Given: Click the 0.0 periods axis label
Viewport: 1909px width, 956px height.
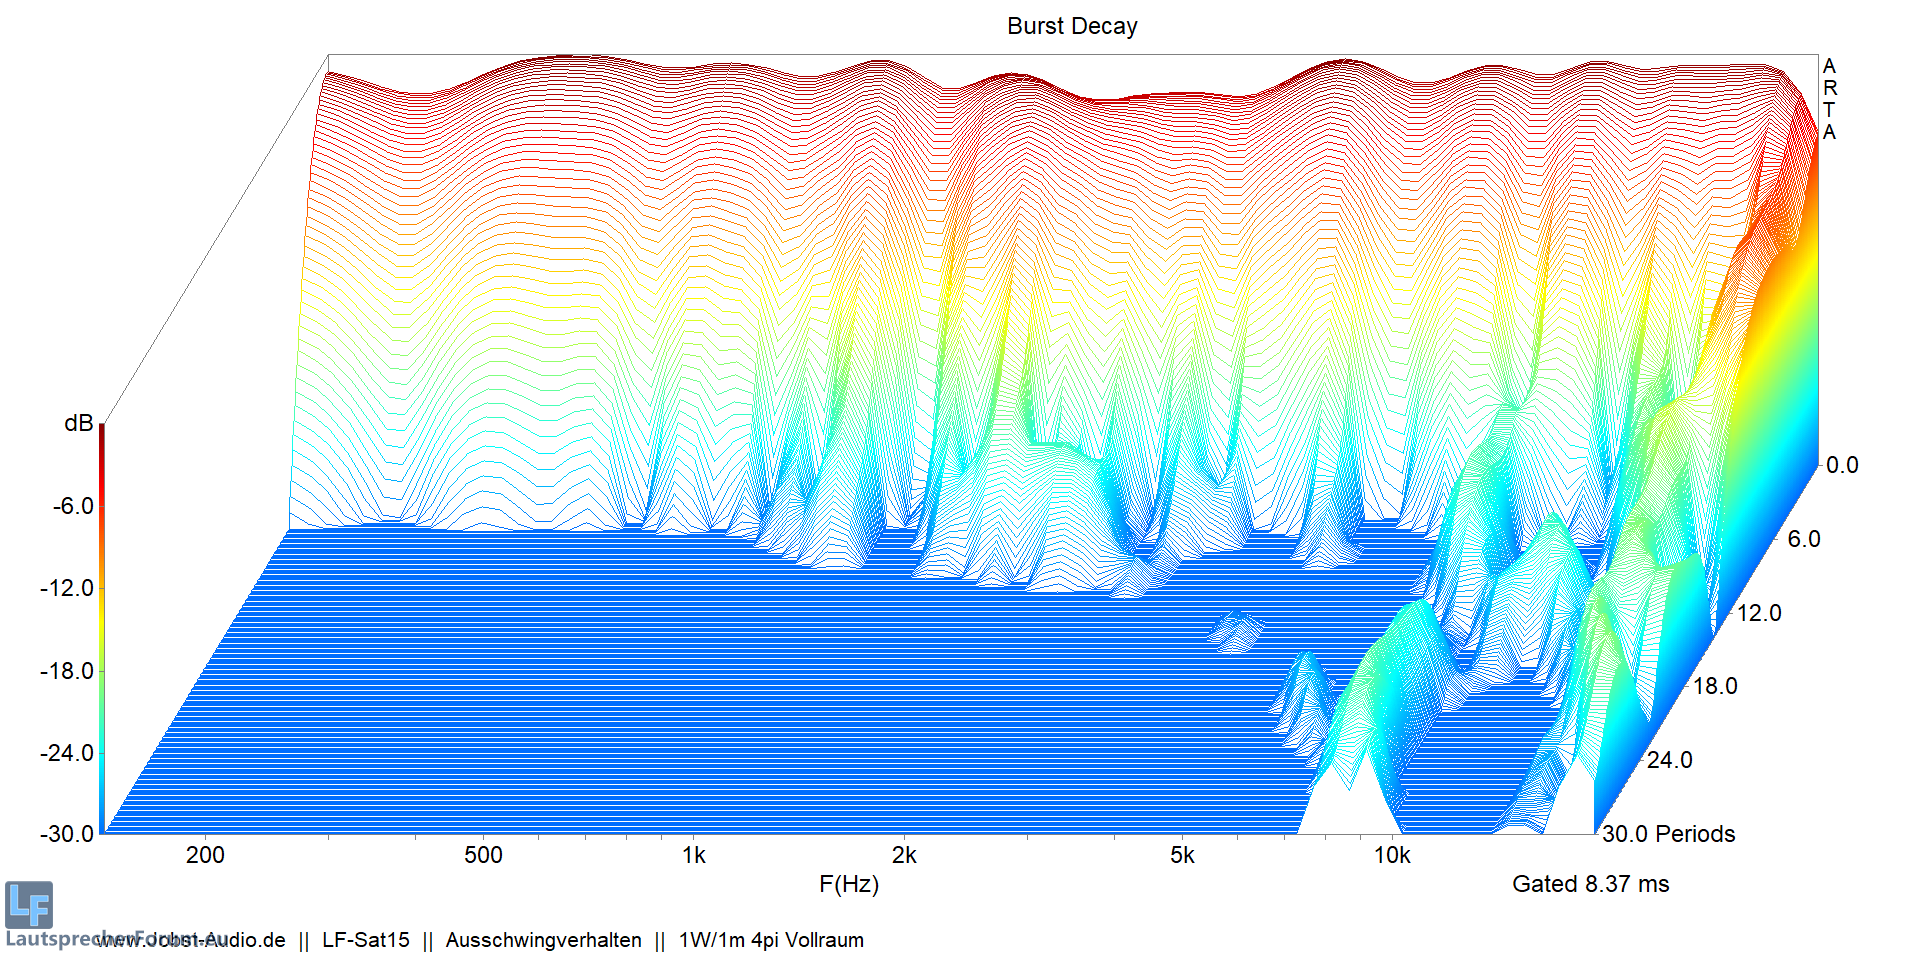Looking at the screenshot, I should [x=1841, y=465].
